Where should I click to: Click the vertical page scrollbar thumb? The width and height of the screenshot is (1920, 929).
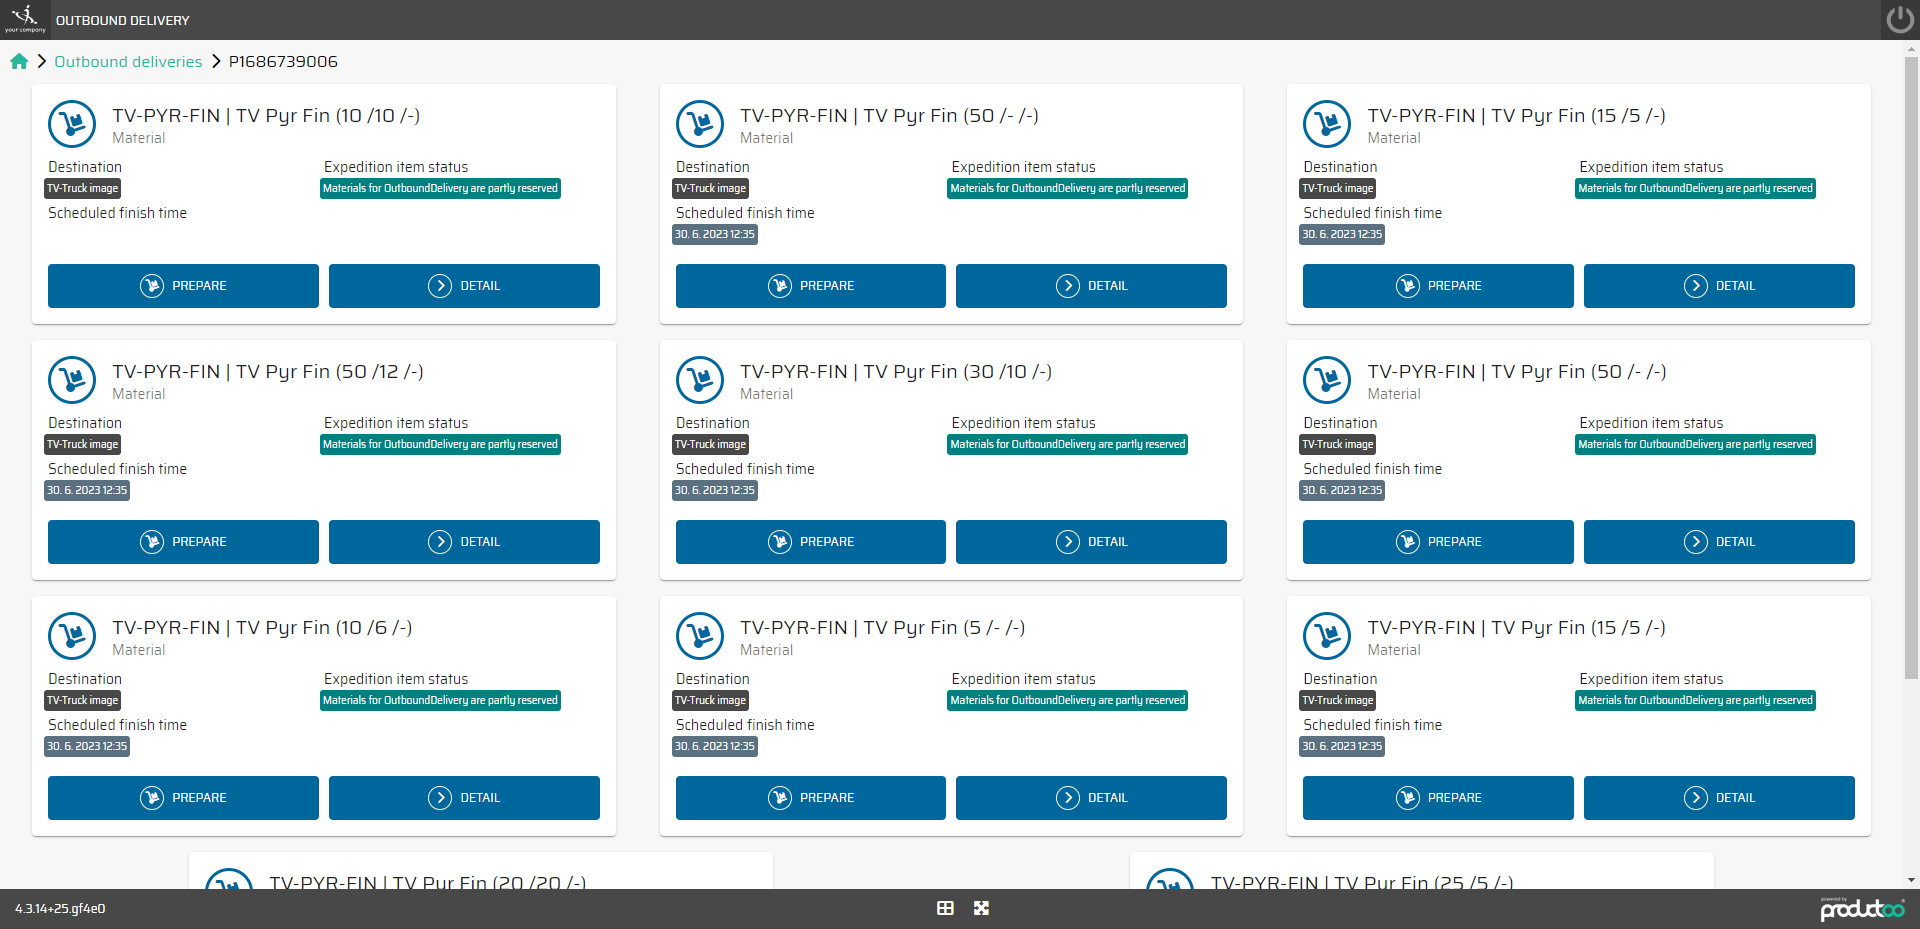coord(1911,360)
